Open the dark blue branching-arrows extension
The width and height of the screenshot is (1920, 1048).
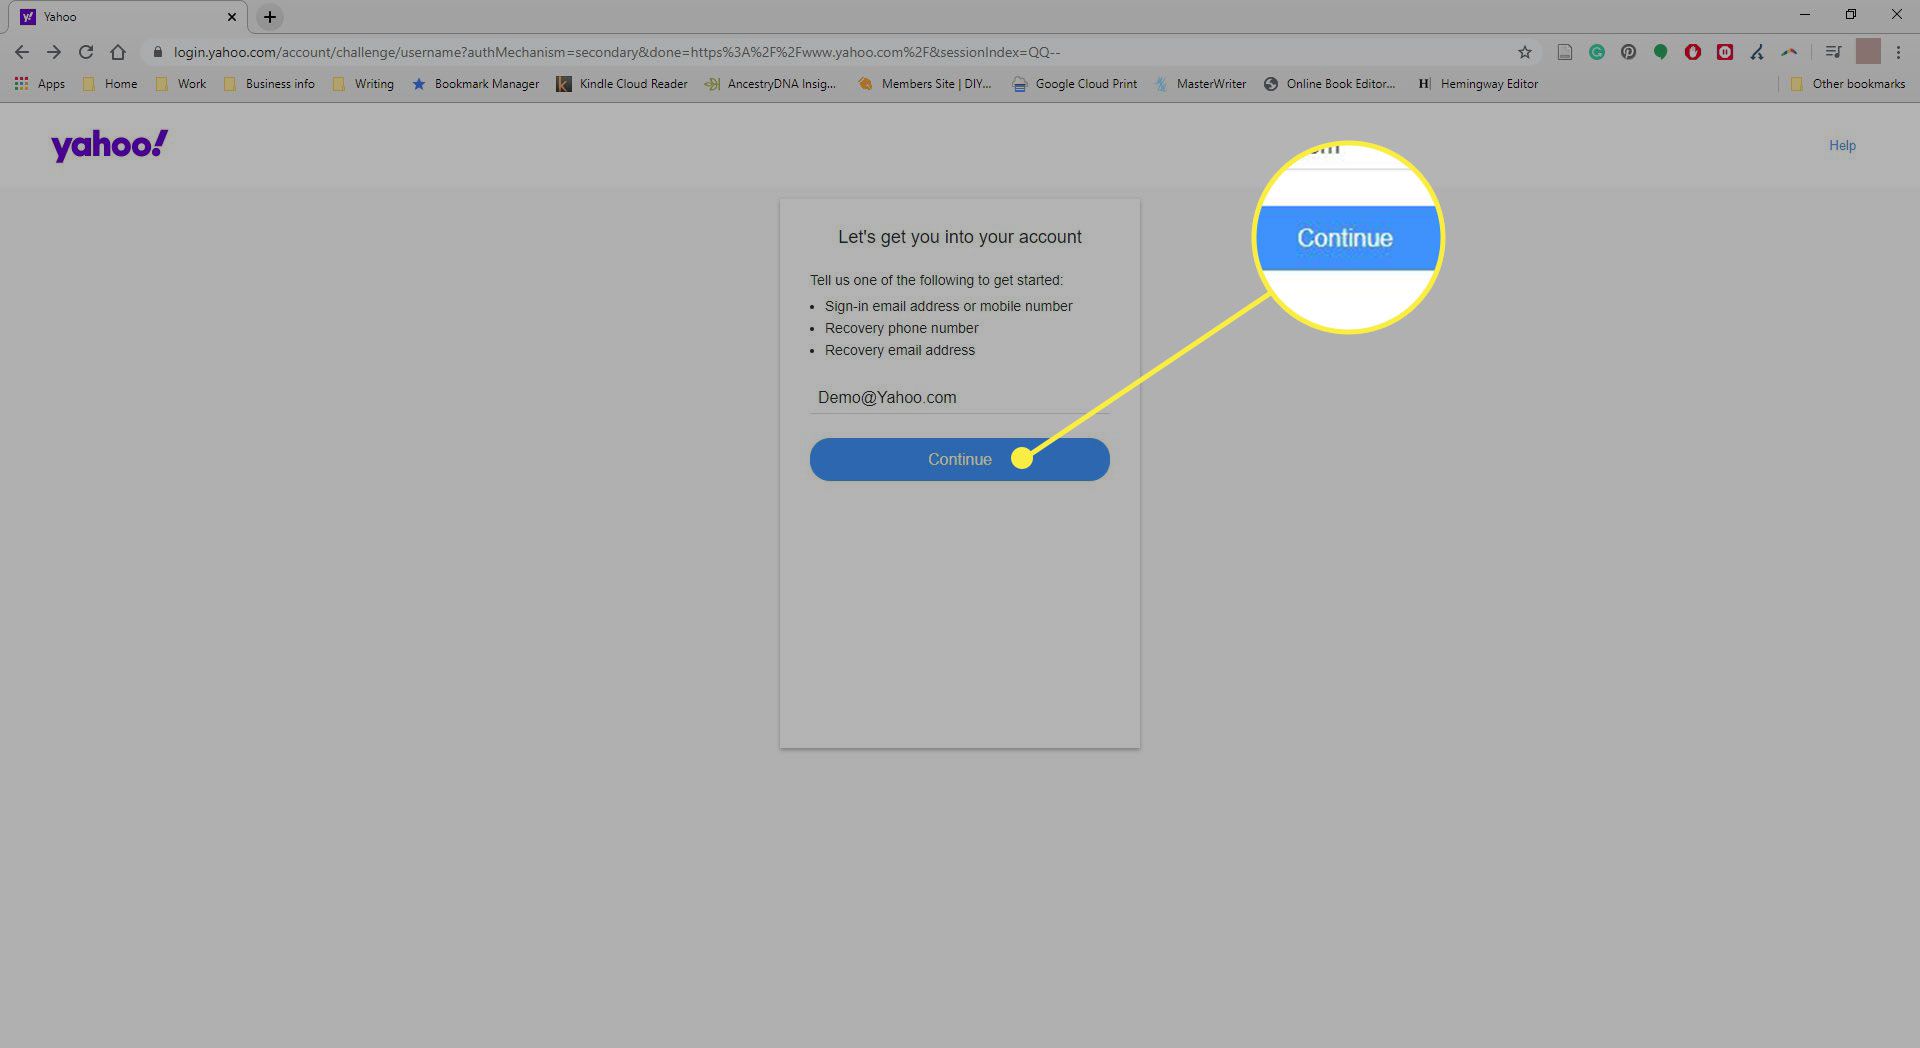point(1757,52)
